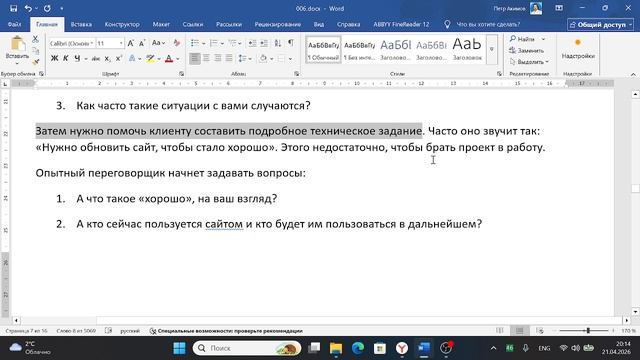
Task: Toggle italic (К) formatting
Action: (66, 59)
